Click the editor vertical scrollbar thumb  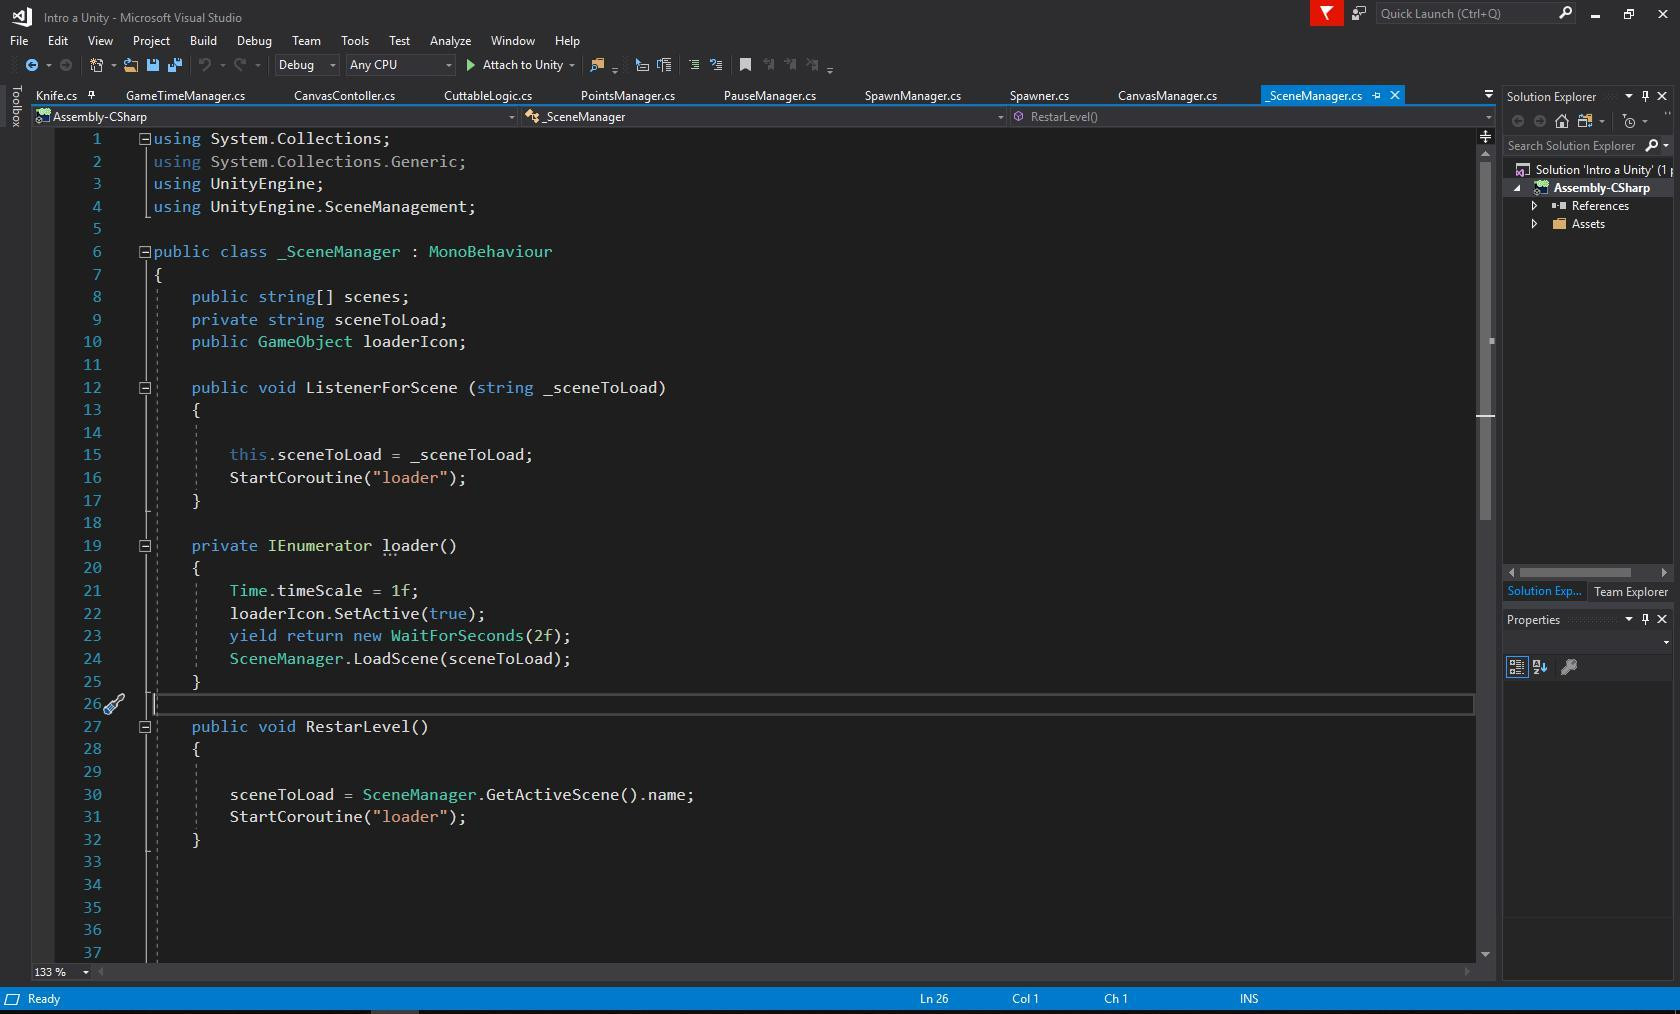pyautogui.click(x=1486, y=340)
